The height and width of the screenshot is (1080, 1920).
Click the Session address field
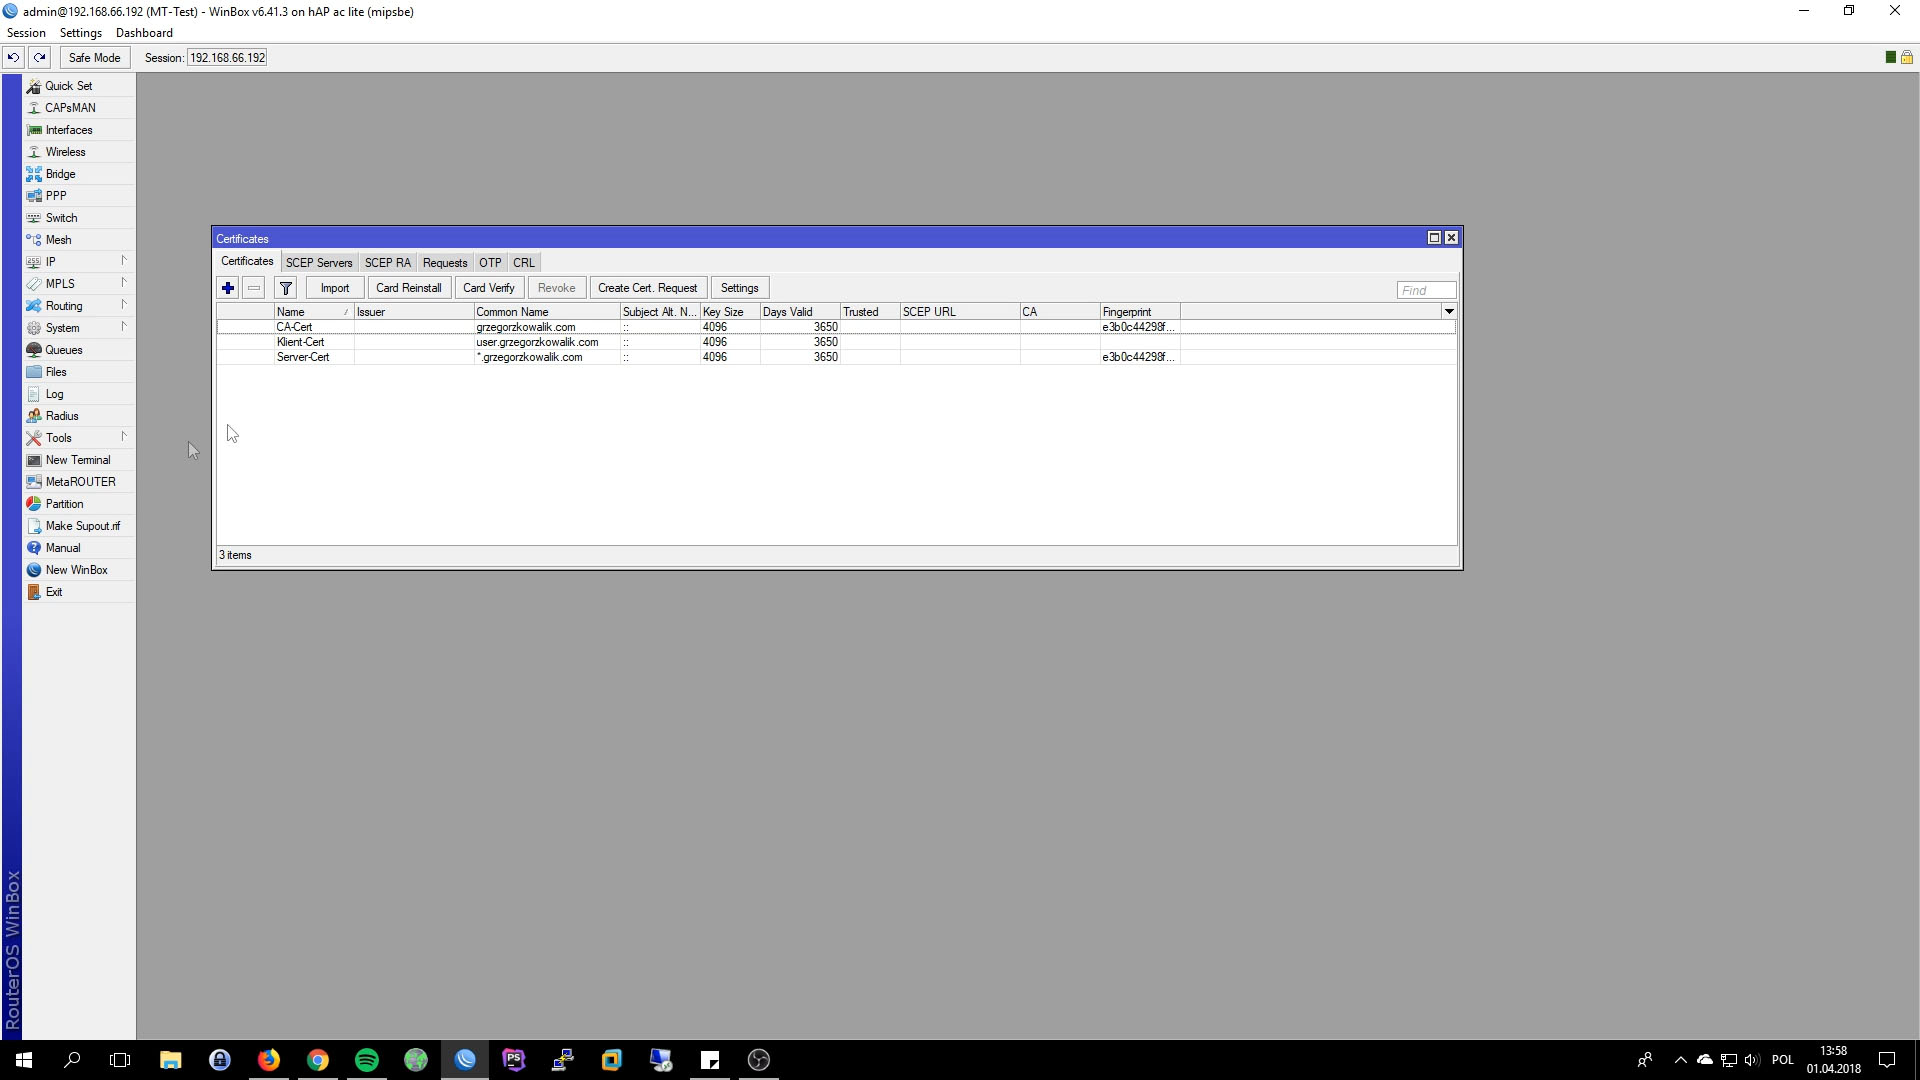click(227, 58)
